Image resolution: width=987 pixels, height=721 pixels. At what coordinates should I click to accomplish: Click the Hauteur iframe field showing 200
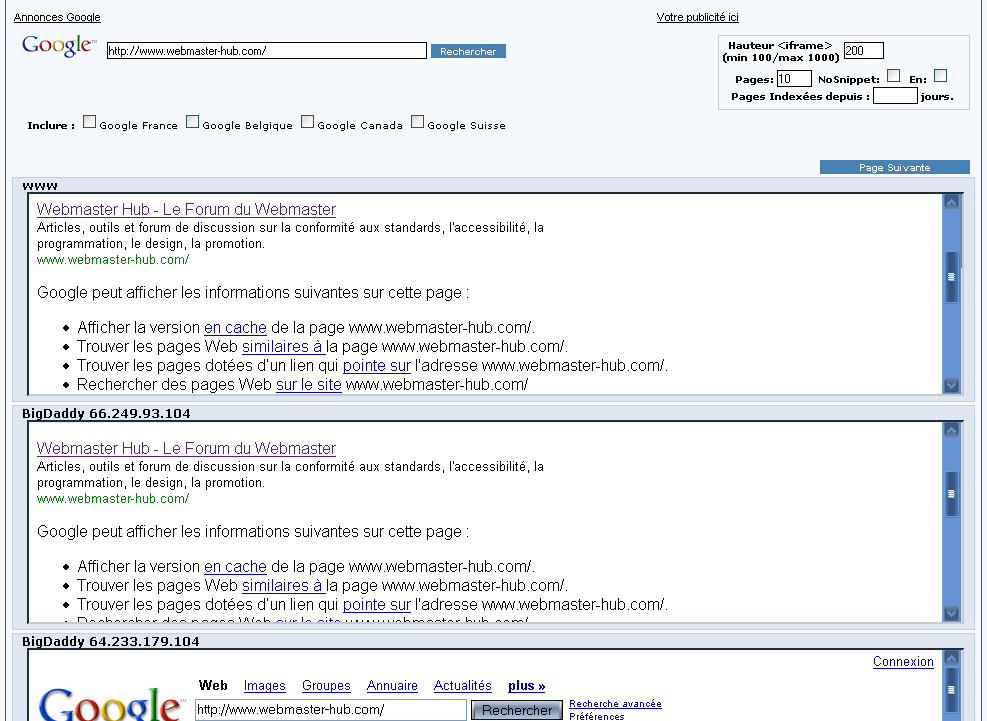click(864, 50)
